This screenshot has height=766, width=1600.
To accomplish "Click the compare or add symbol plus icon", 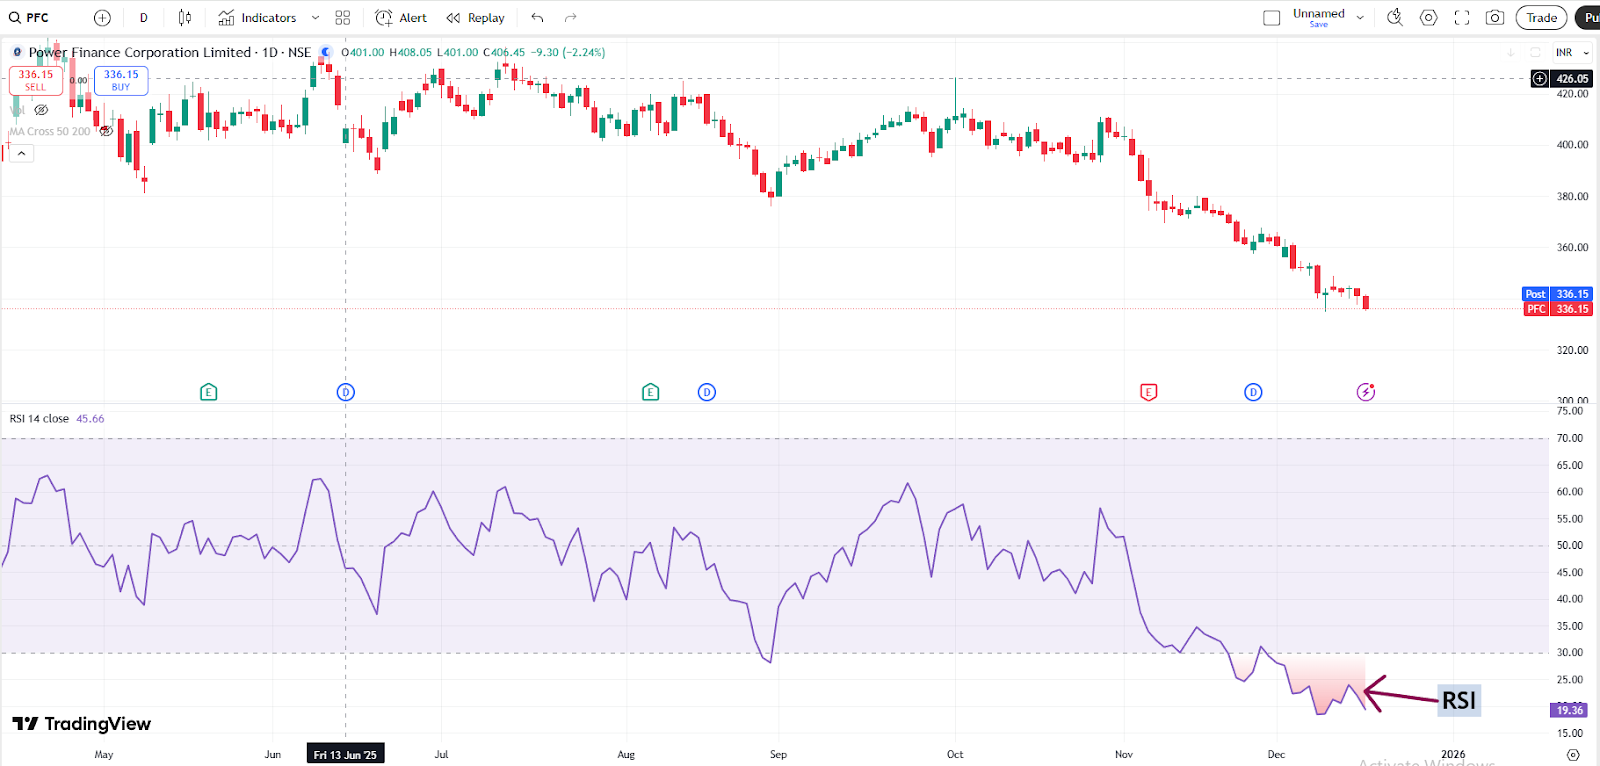I will click(x=102, y=18).
